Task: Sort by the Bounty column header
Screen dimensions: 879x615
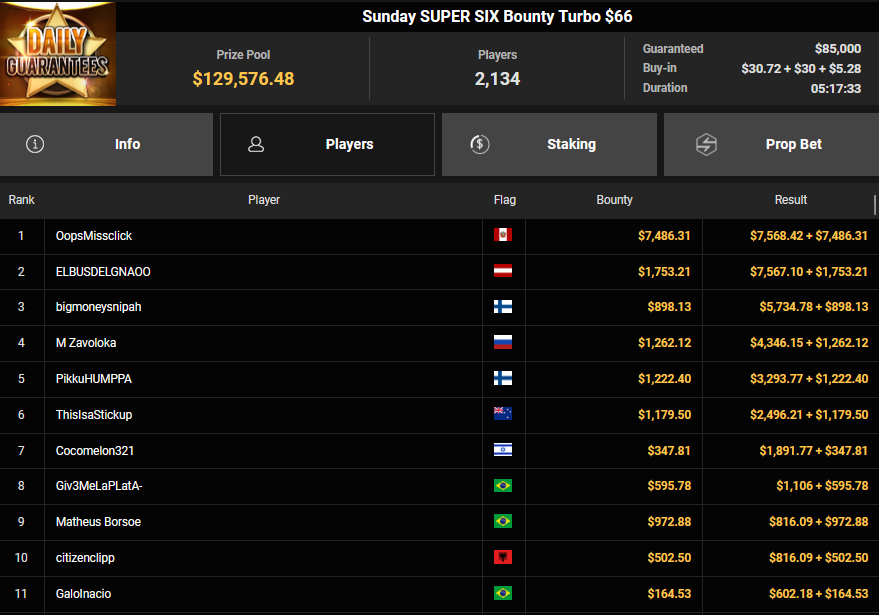Action: [614, 200]
